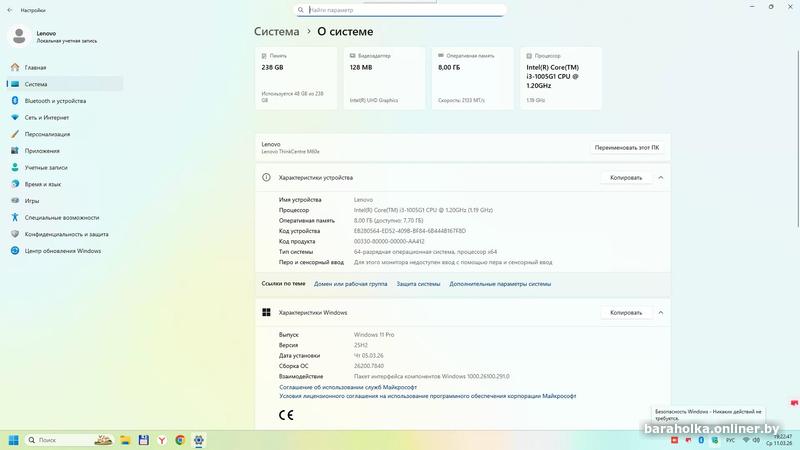Screen dimensions: 800x450
Task: Open Учетные записи settings
Action: [x=65, y=167]
